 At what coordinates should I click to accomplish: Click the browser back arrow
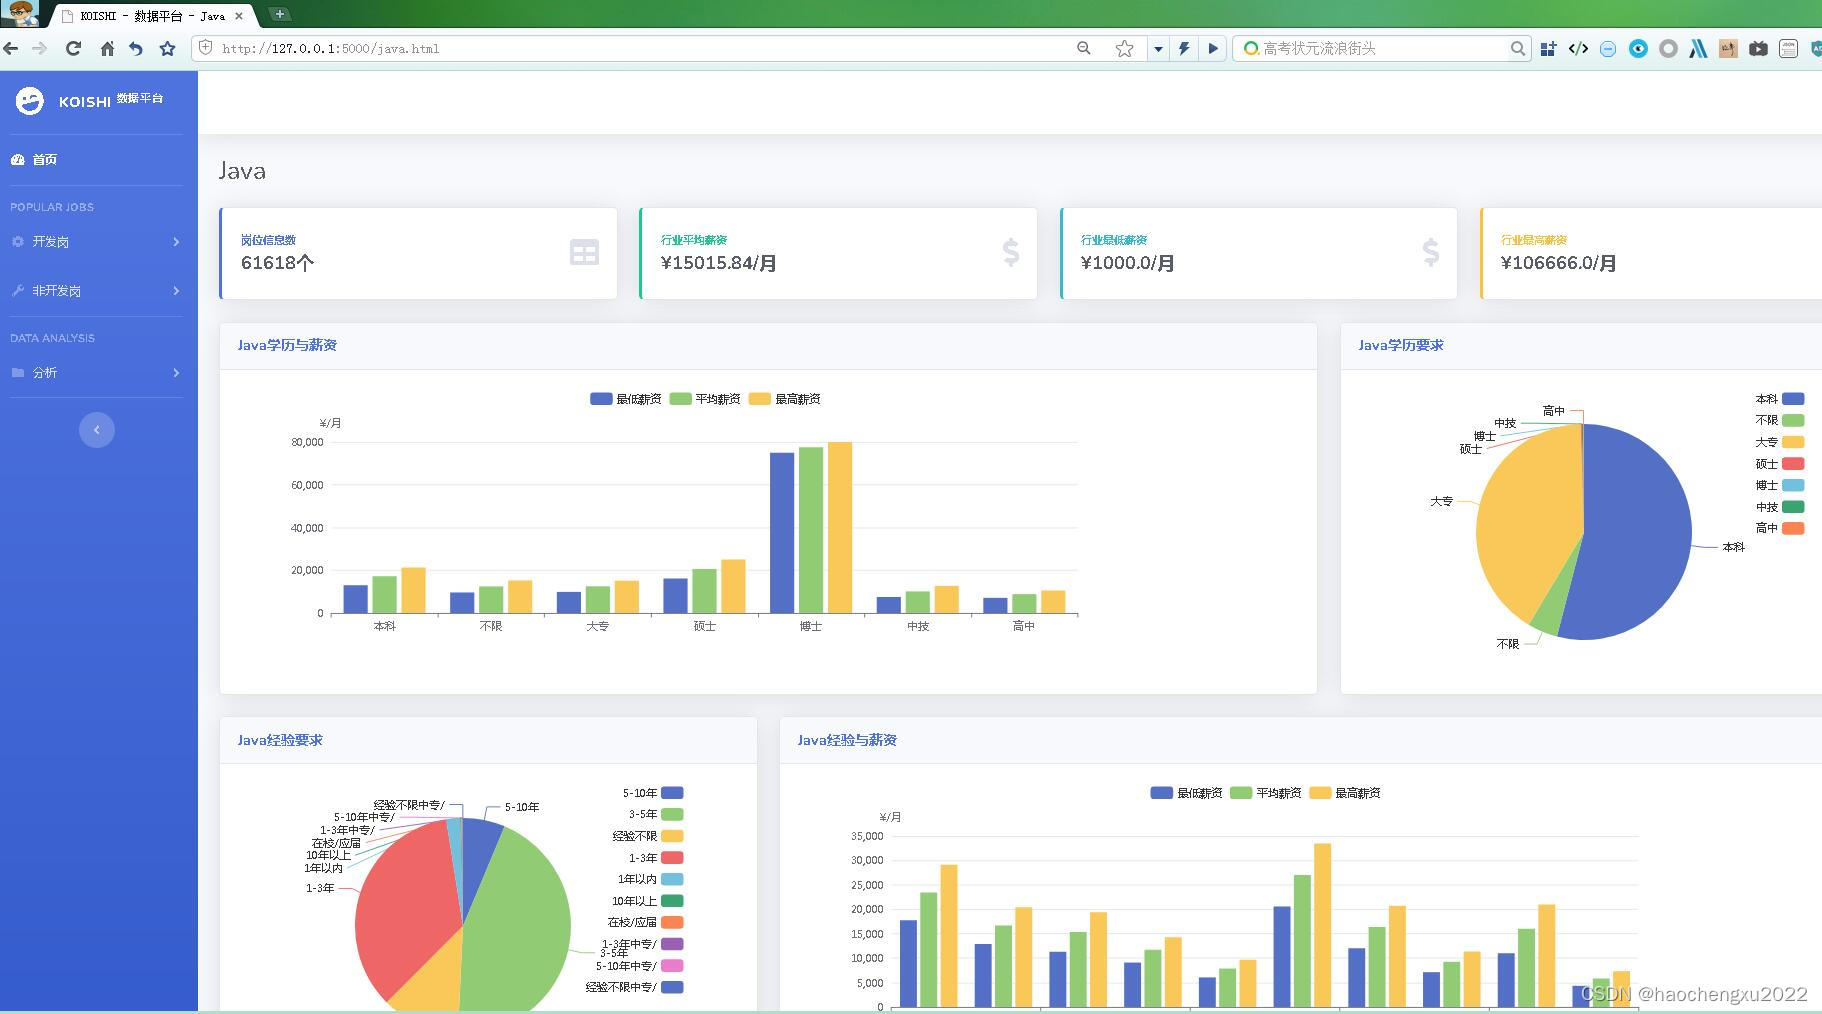tap(11, 48)
